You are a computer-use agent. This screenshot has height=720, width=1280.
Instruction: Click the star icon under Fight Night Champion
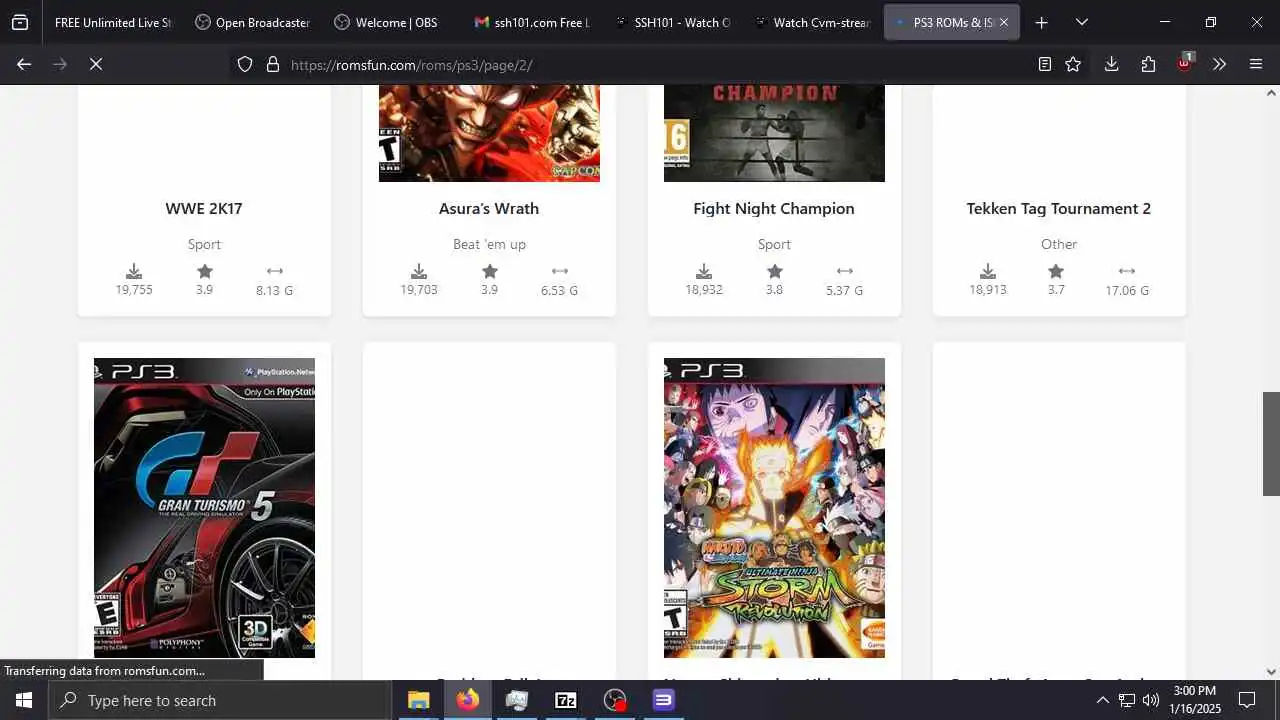(x=775, y=271)
